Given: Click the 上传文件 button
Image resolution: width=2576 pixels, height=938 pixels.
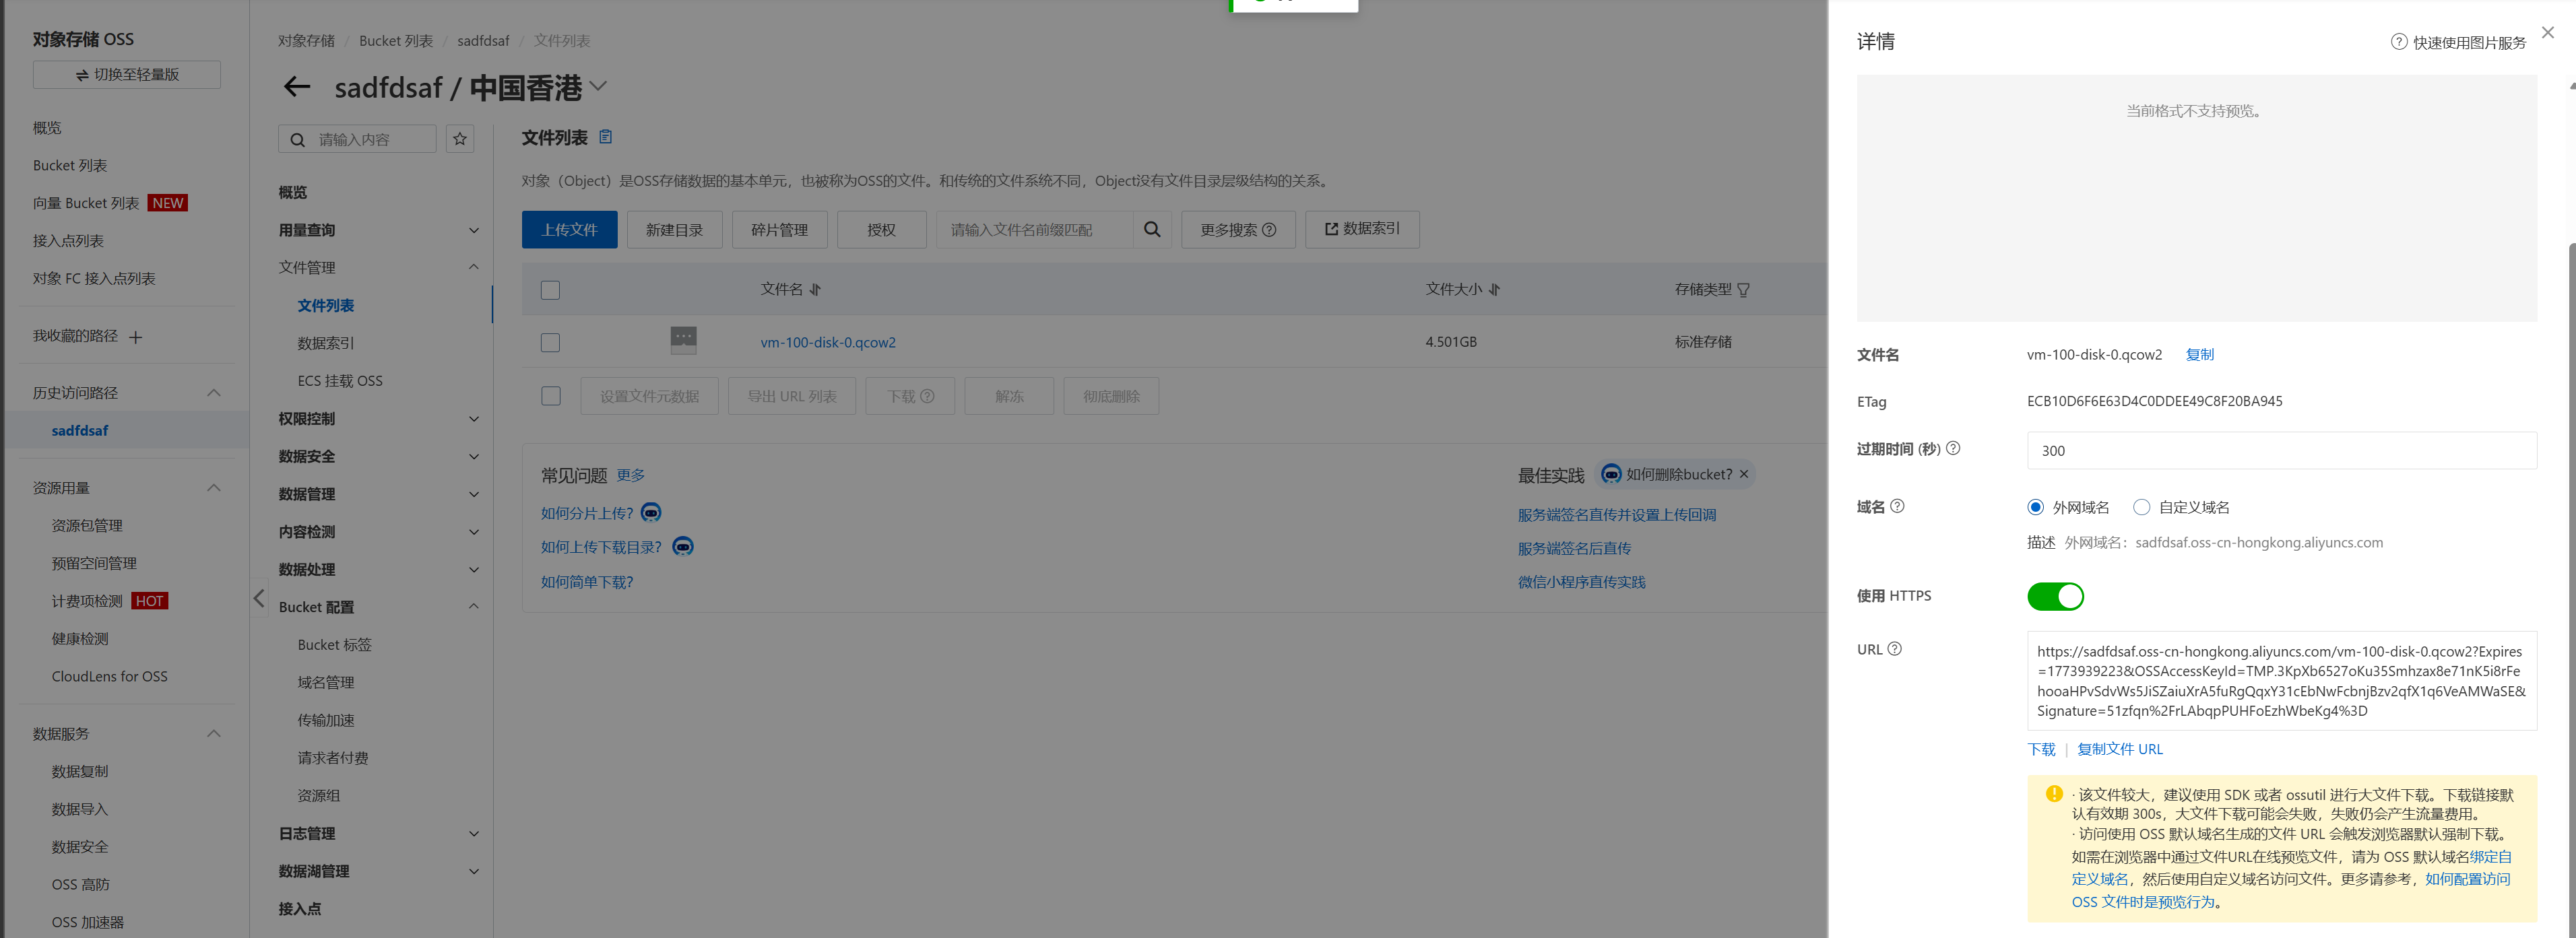Looking at the screenshot, I should tap(569, 230).
